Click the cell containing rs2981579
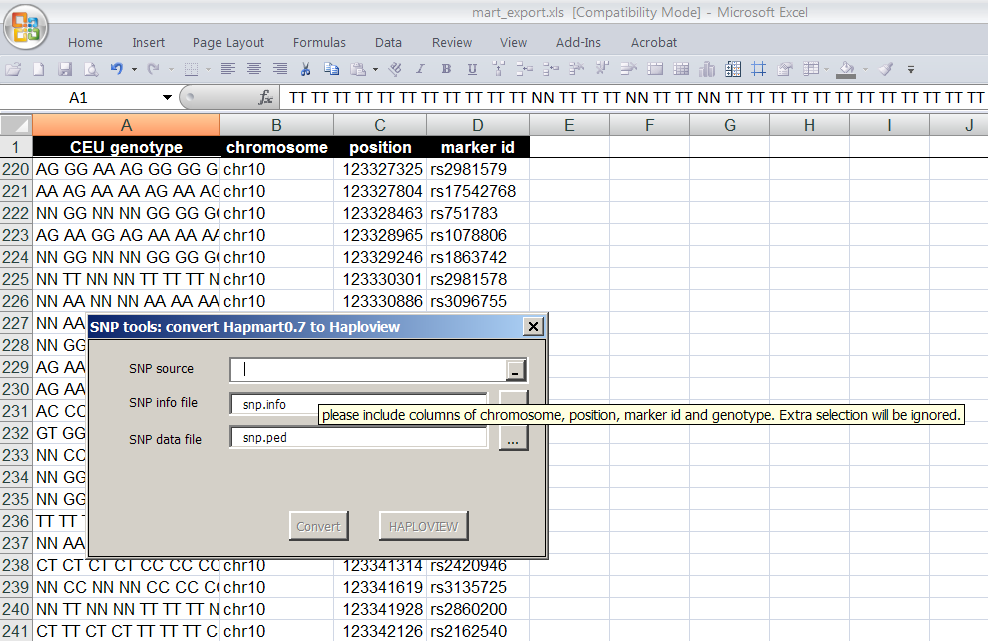Image resolution: width=988 pixels, height=641 pixels. [x=478, y=169]
